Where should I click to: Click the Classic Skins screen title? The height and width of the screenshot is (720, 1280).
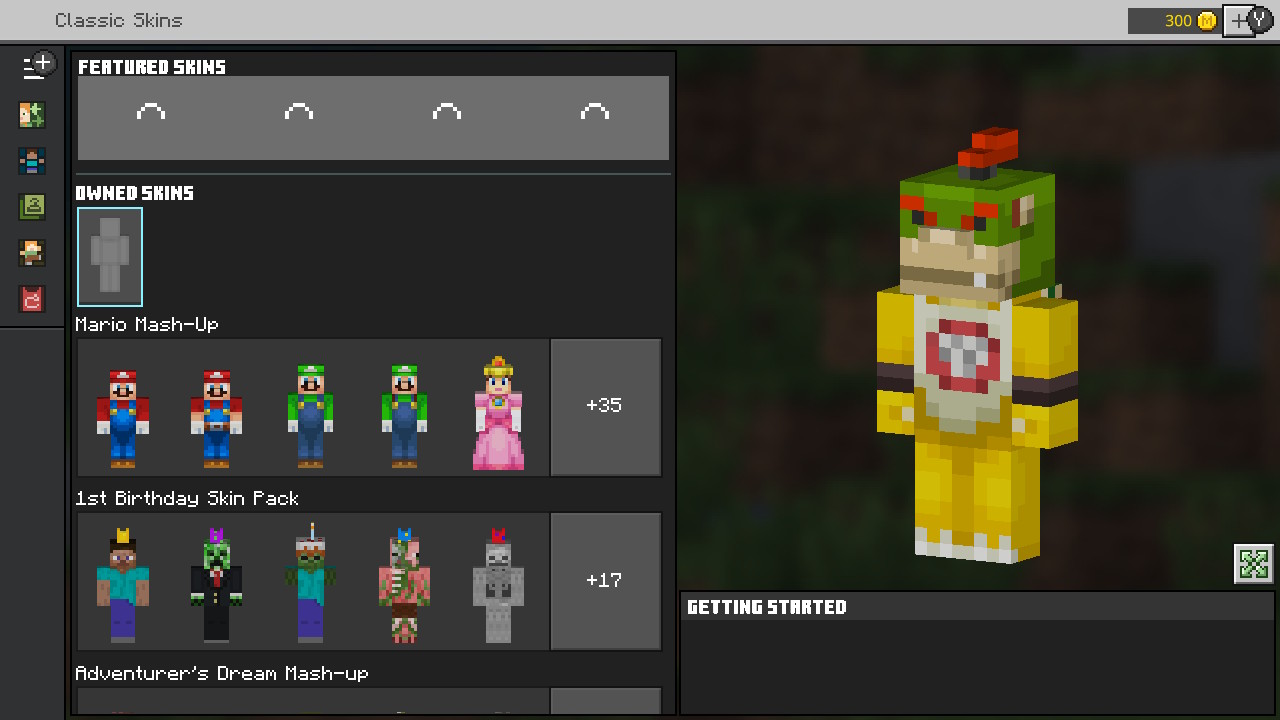pyautogui.click(x=119, y=20)
